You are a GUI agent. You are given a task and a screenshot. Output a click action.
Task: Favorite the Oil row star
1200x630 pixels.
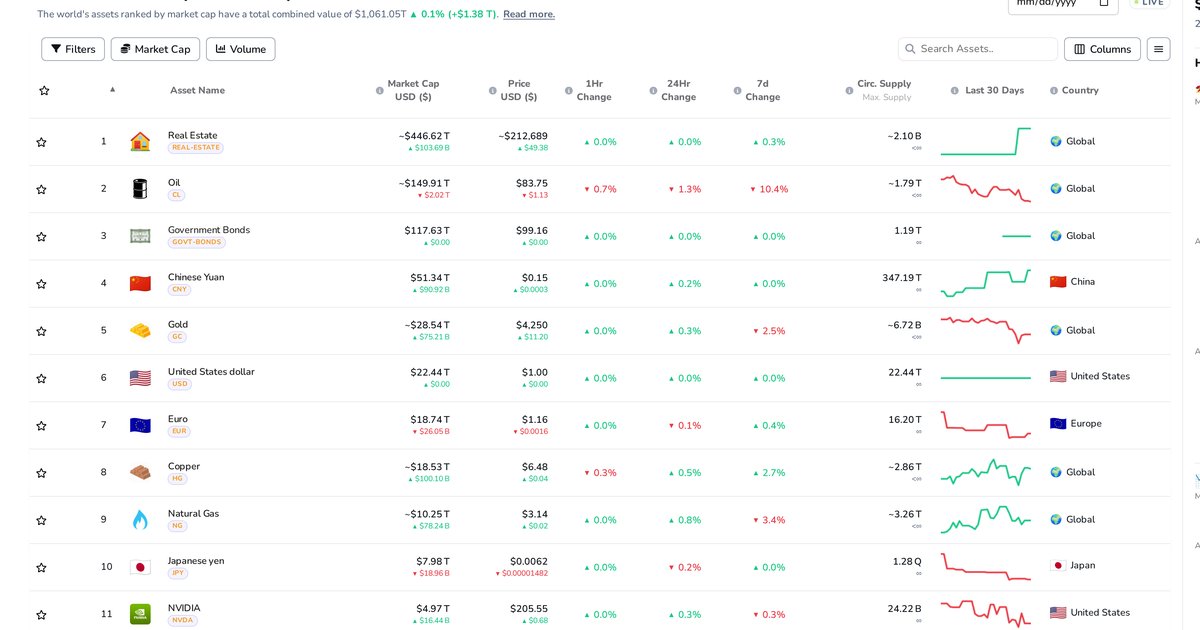click(x=41, y=189)
